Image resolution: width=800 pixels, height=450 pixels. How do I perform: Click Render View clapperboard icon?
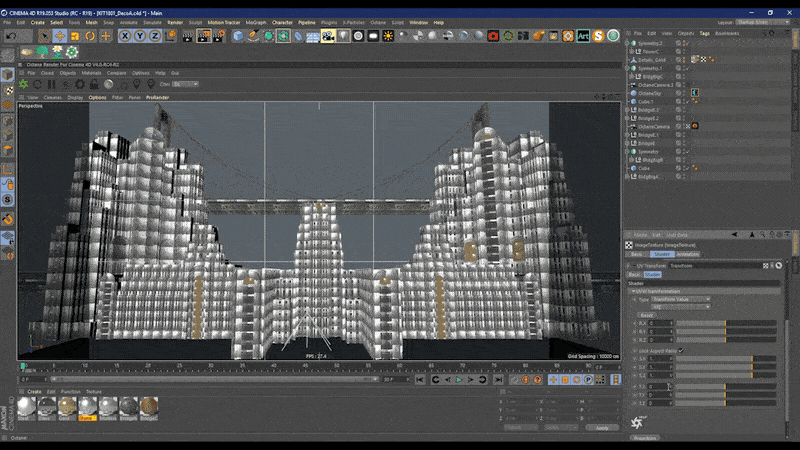click(188, 36)
